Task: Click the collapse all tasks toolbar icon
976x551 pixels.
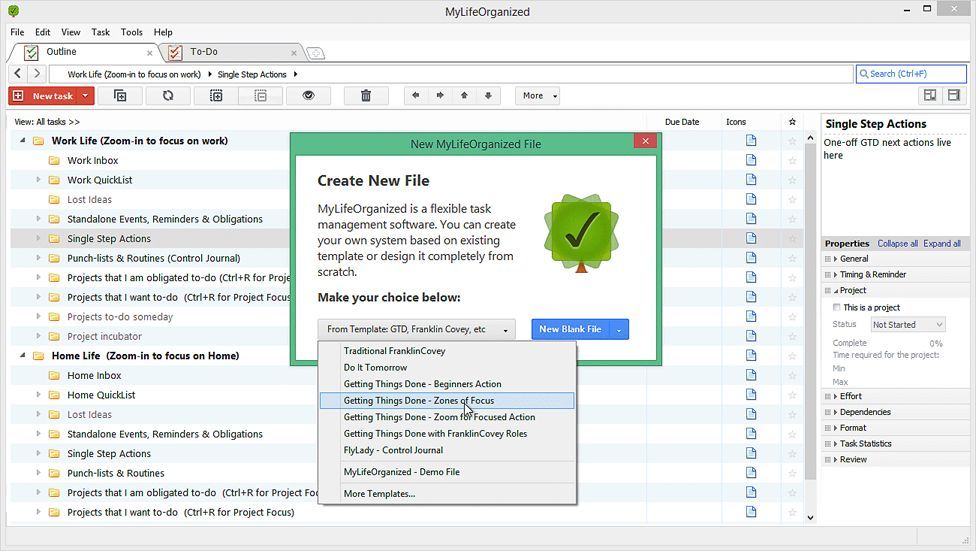Action: (260, 96)
